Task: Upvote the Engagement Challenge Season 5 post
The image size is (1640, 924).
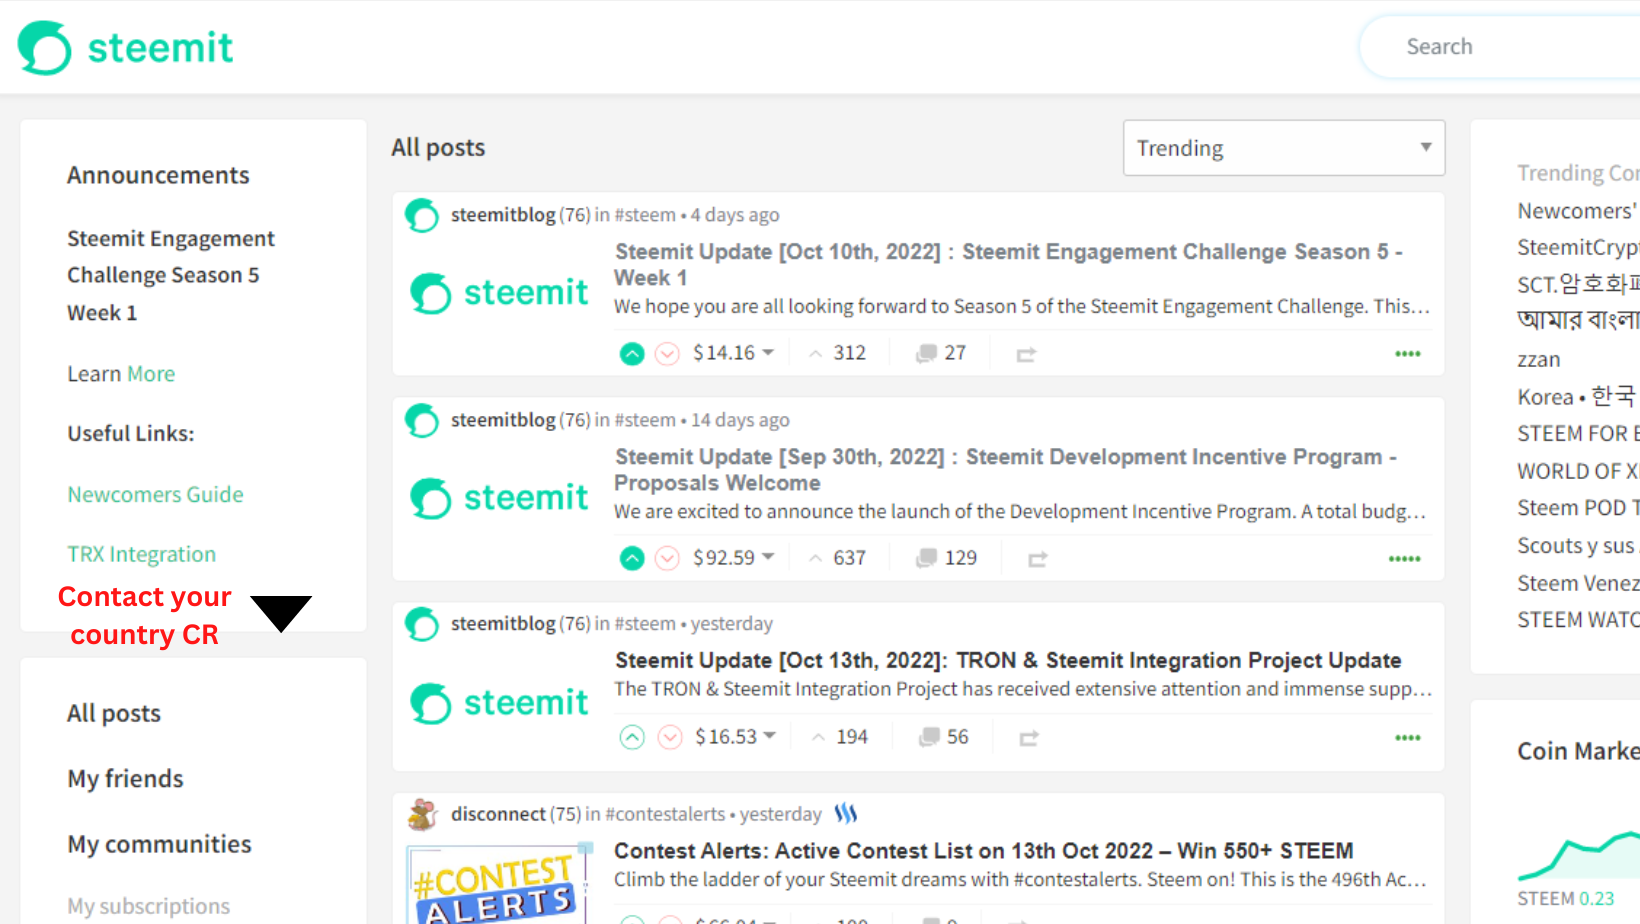Action: pyautogui.click(x=632, y=353)
